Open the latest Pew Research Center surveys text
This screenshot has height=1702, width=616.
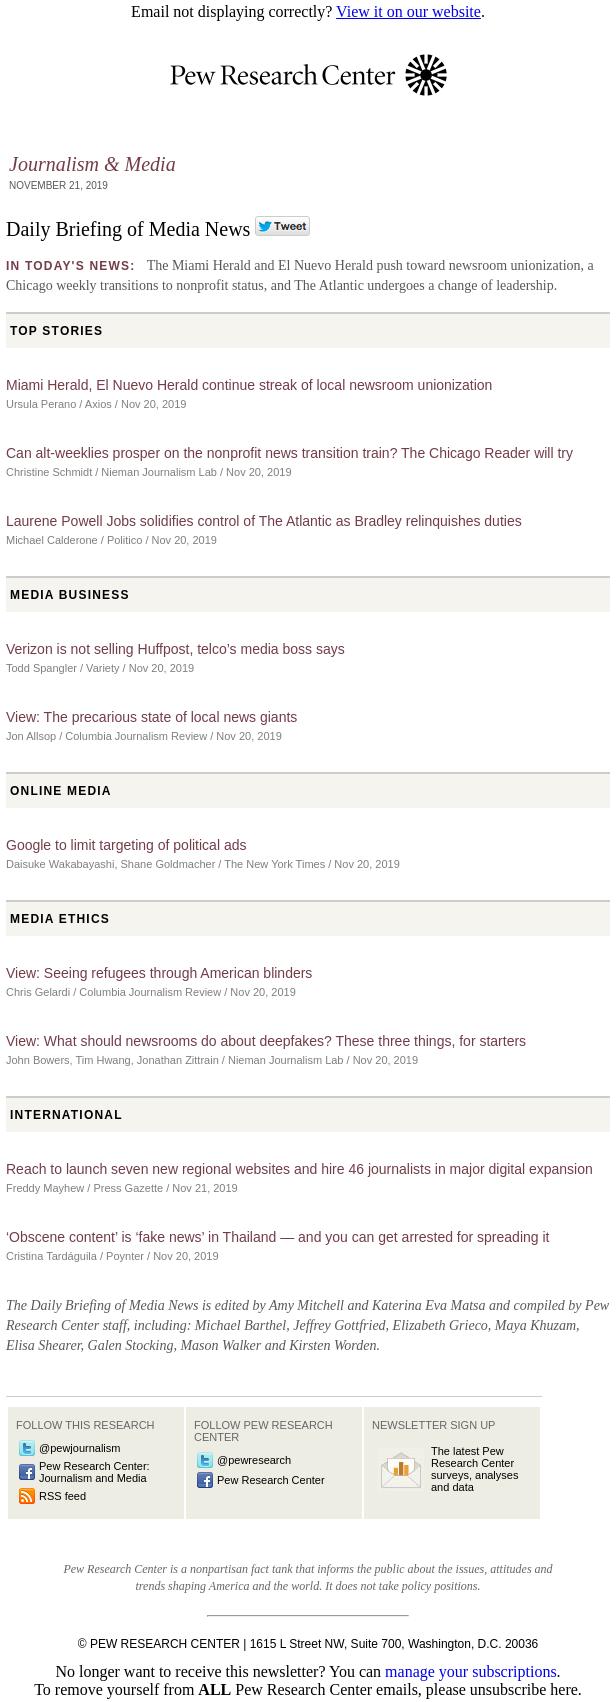tap(474, 1469)
